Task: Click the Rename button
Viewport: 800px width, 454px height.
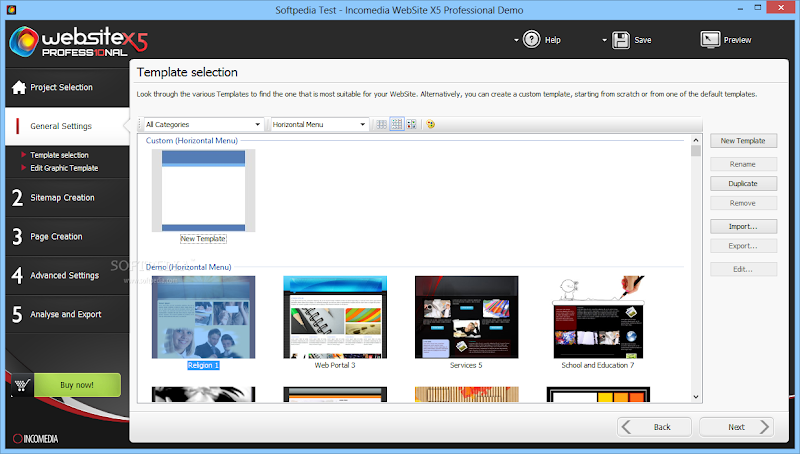Action: [x=743, y=164]
